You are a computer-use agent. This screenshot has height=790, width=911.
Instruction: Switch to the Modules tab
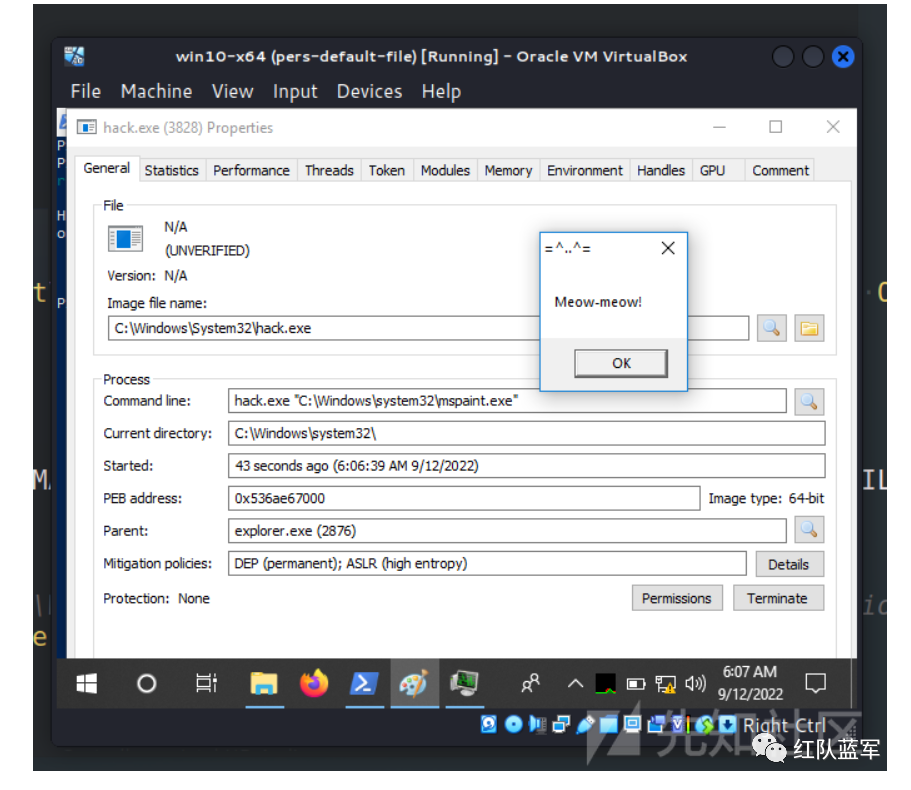(445, 170)
